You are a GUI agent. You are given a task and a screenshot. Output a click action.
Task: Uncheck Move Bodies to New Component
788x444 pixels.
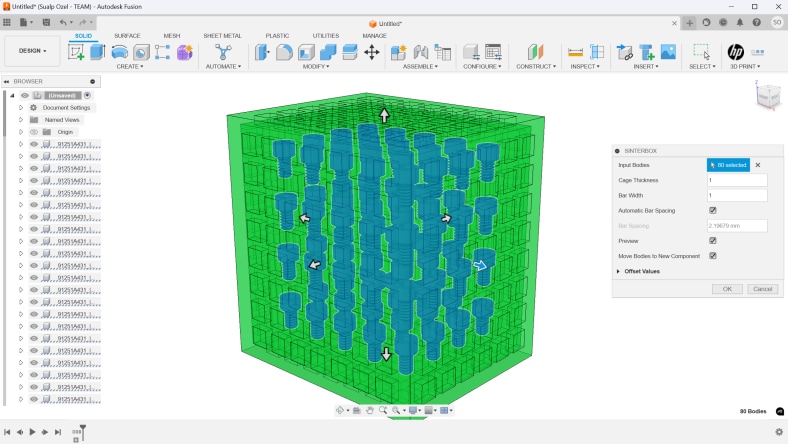click(713, 255)
